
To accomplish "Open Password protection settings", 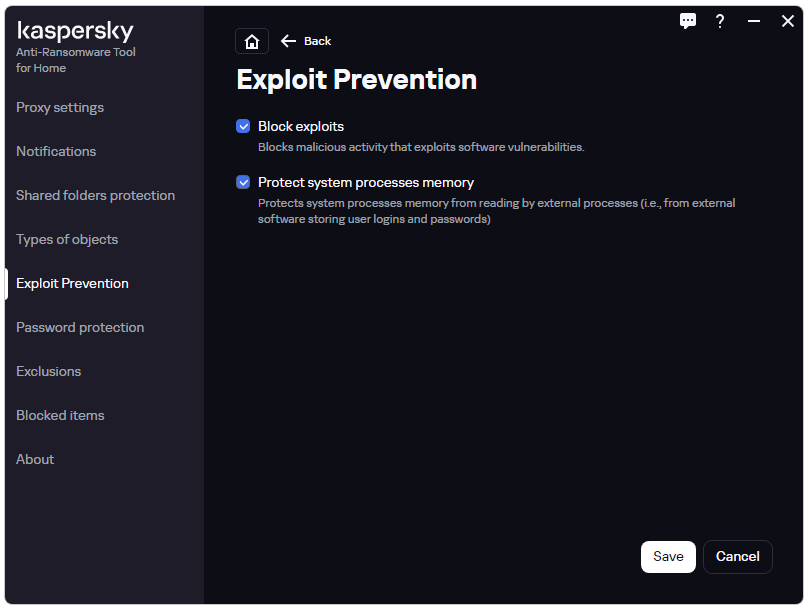I will point(80,327).
